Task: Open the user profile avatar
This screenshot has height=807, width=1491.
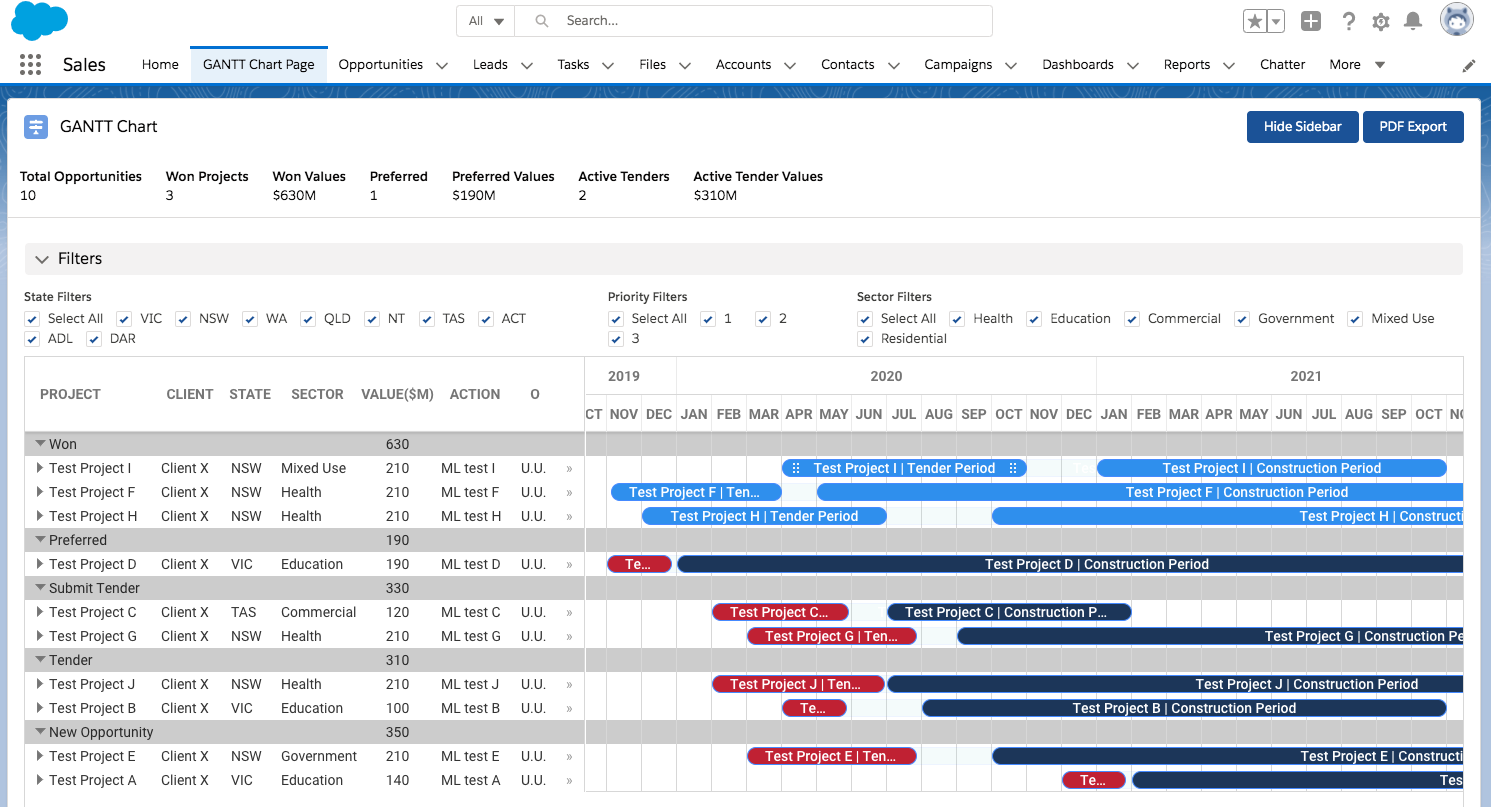Action: coord(1457,20)
